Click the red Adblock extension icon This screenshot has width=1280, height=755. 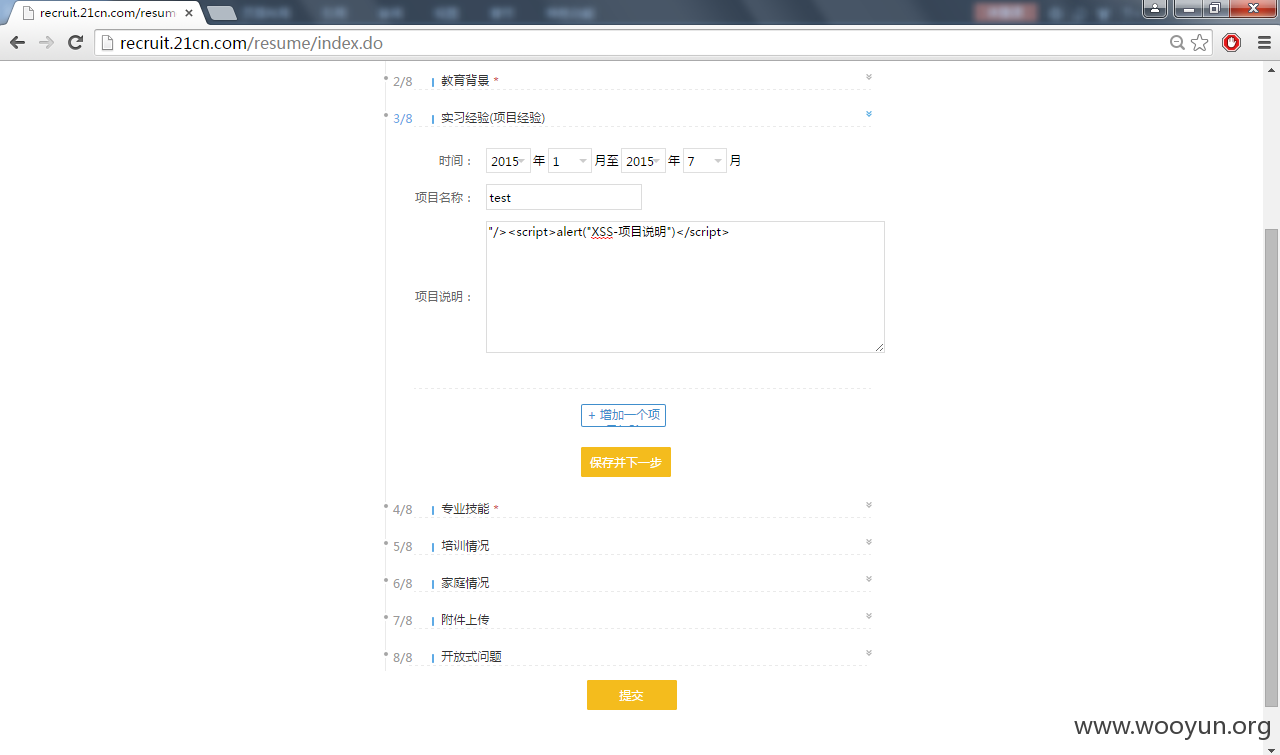pos(1232,43)
